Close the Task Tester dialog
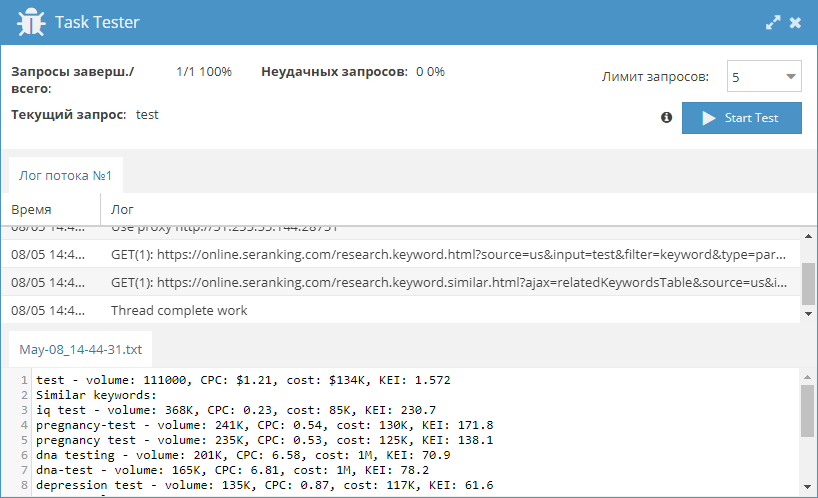 pos(795,22)
